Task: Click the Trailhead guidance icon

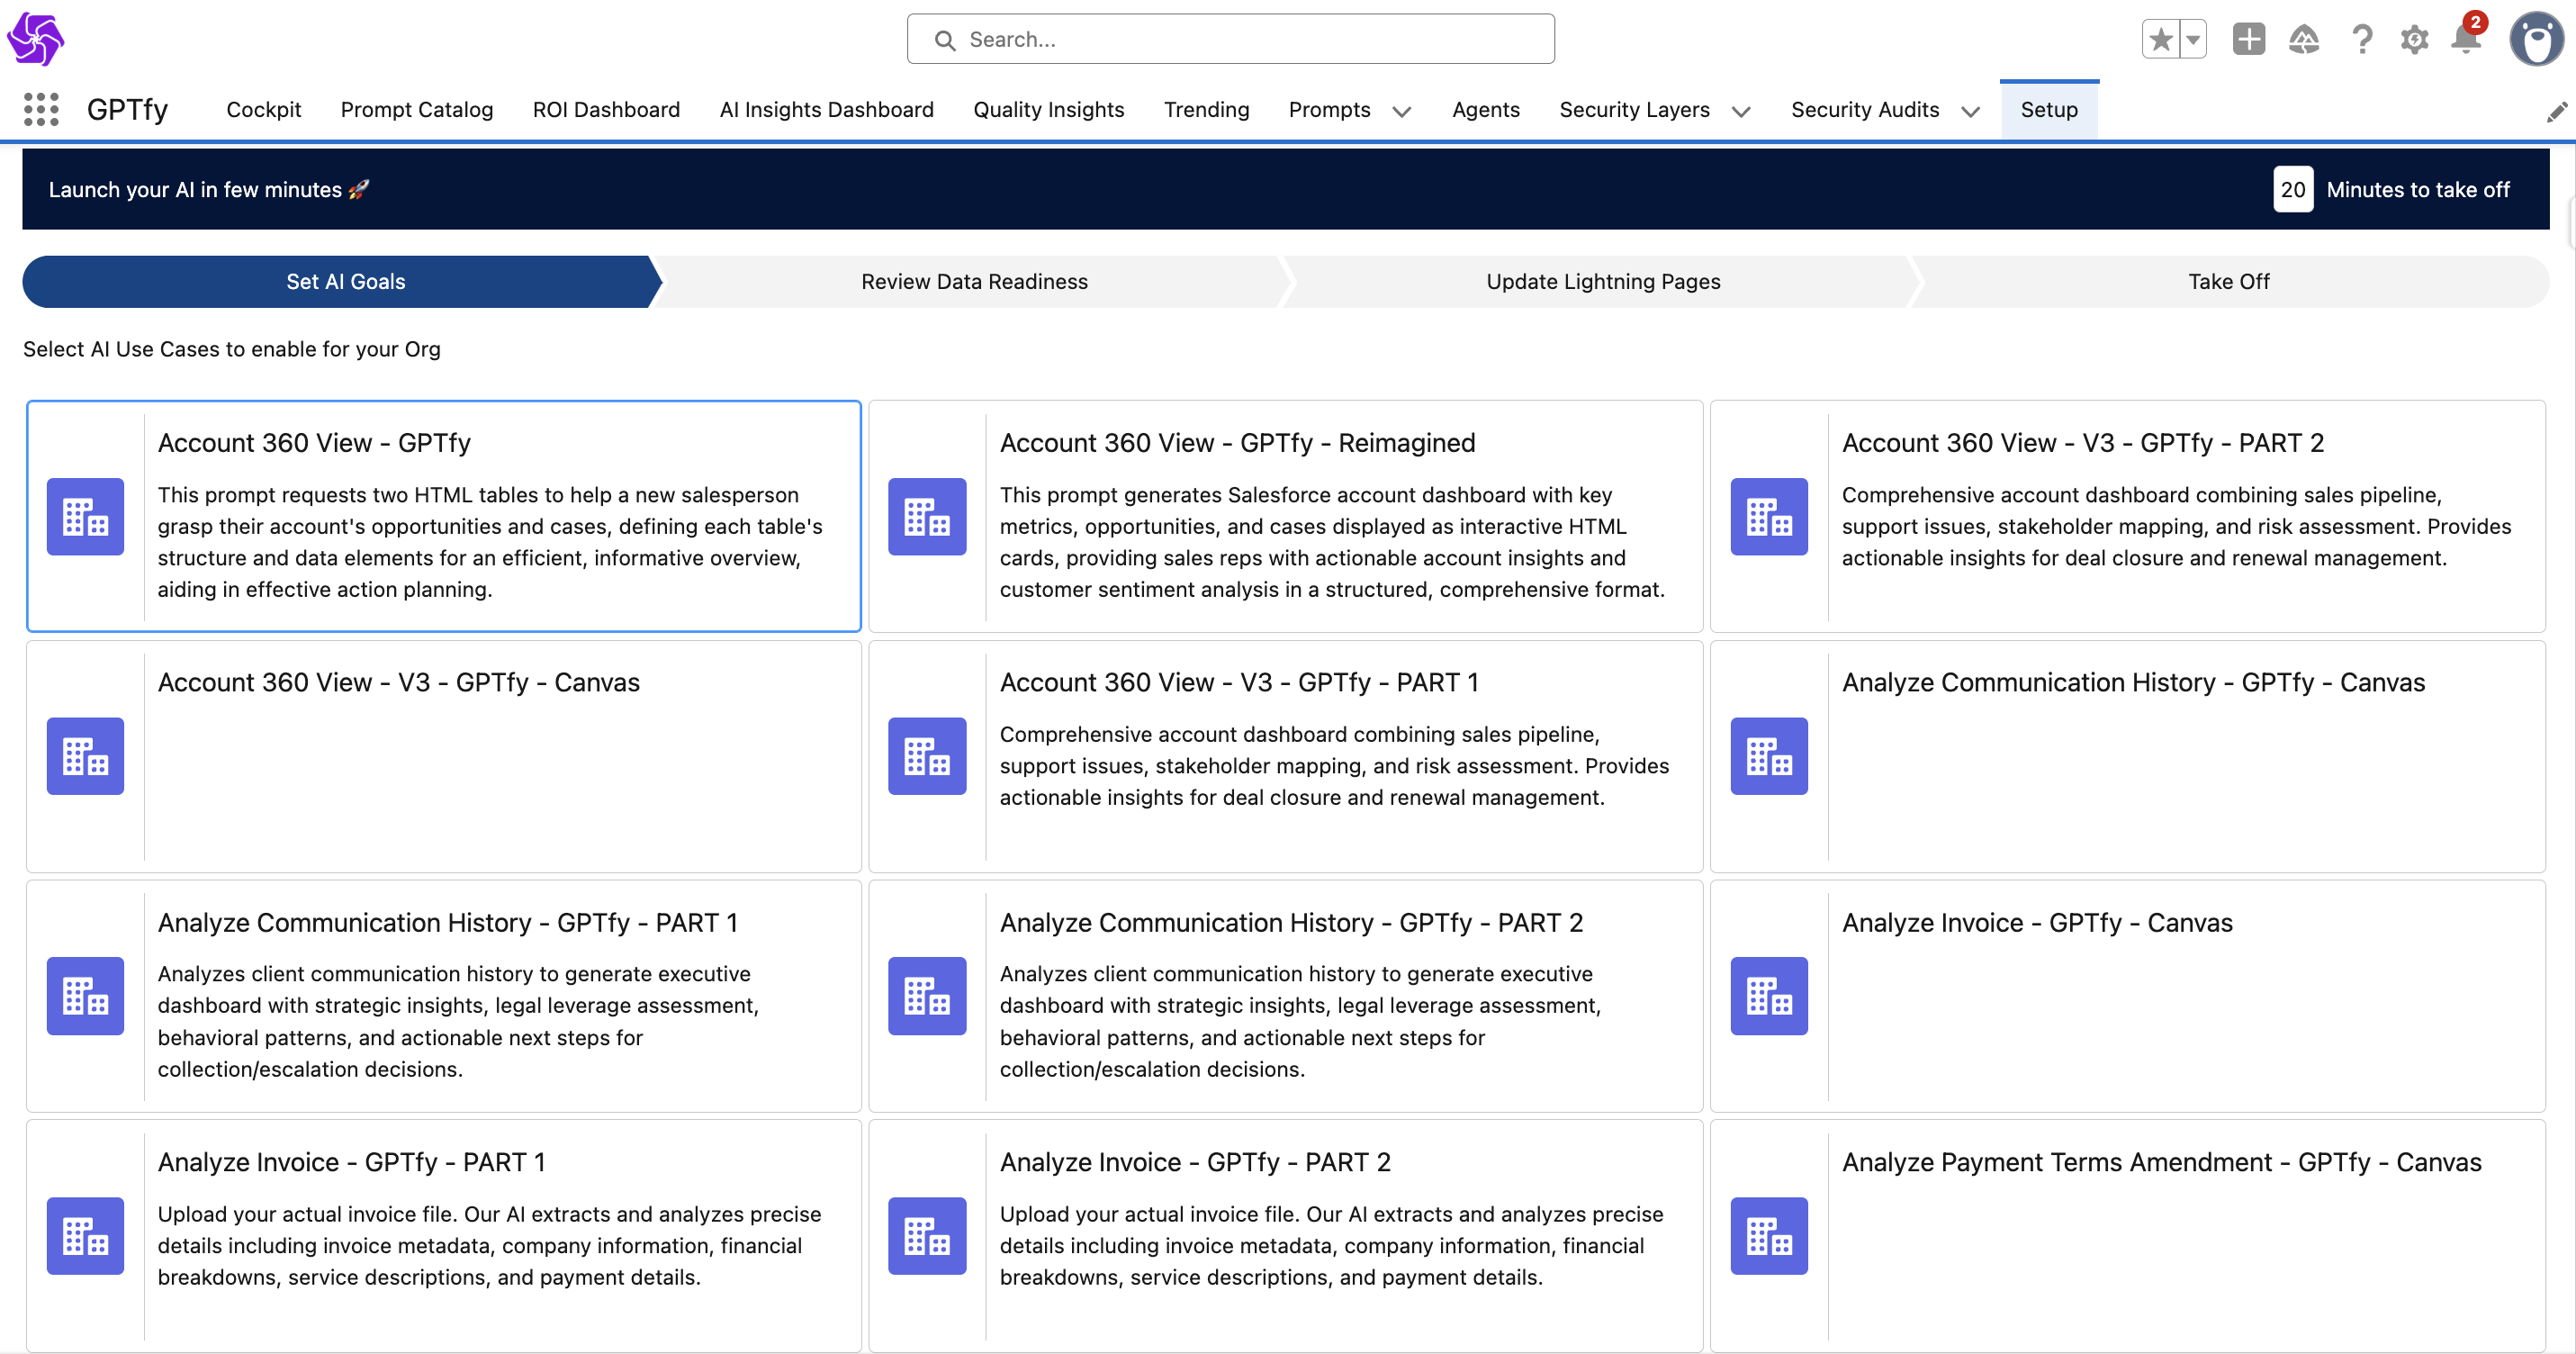Action: point(2303,40)
